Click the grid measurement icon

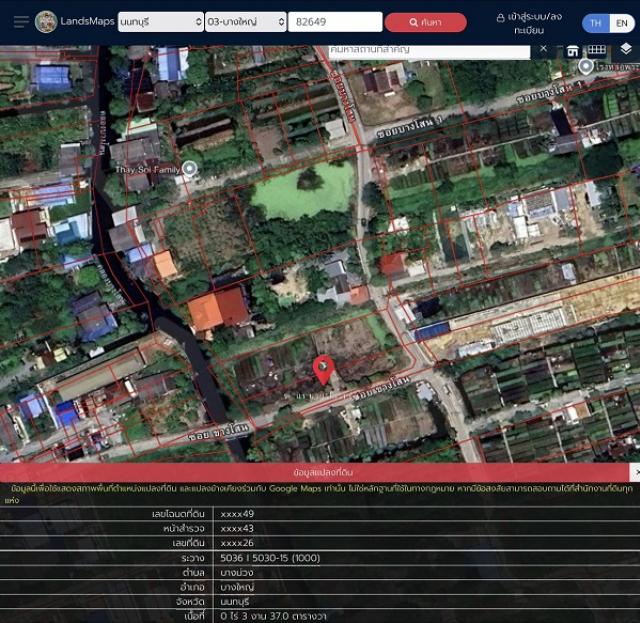[x=597, y=49]
